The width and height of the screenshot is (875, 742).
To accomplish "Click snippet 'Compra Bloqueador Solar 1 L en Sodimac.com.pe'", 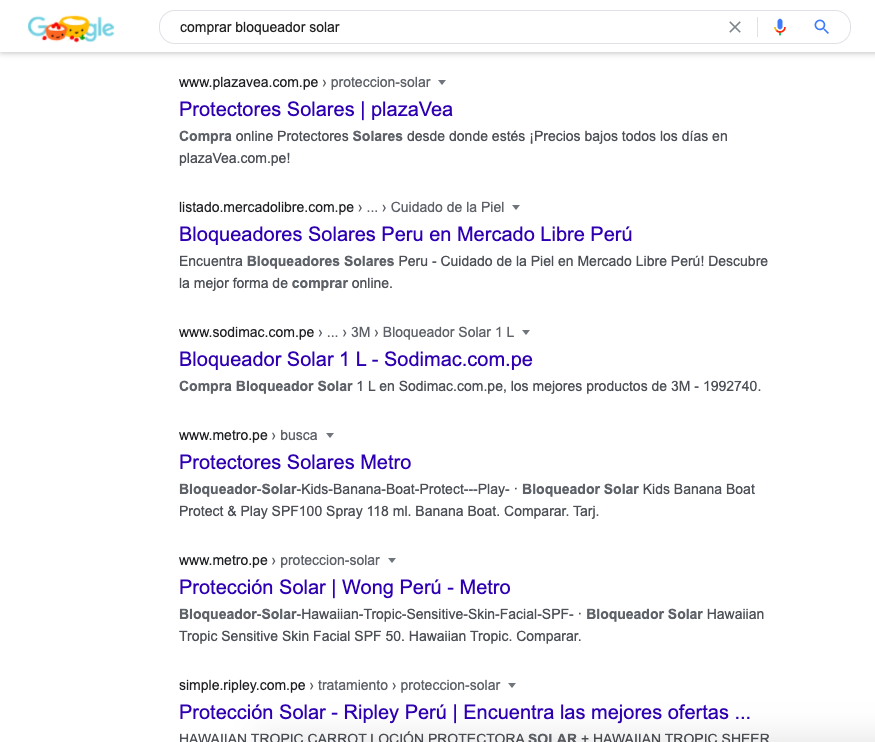I will tap(470, 387).
